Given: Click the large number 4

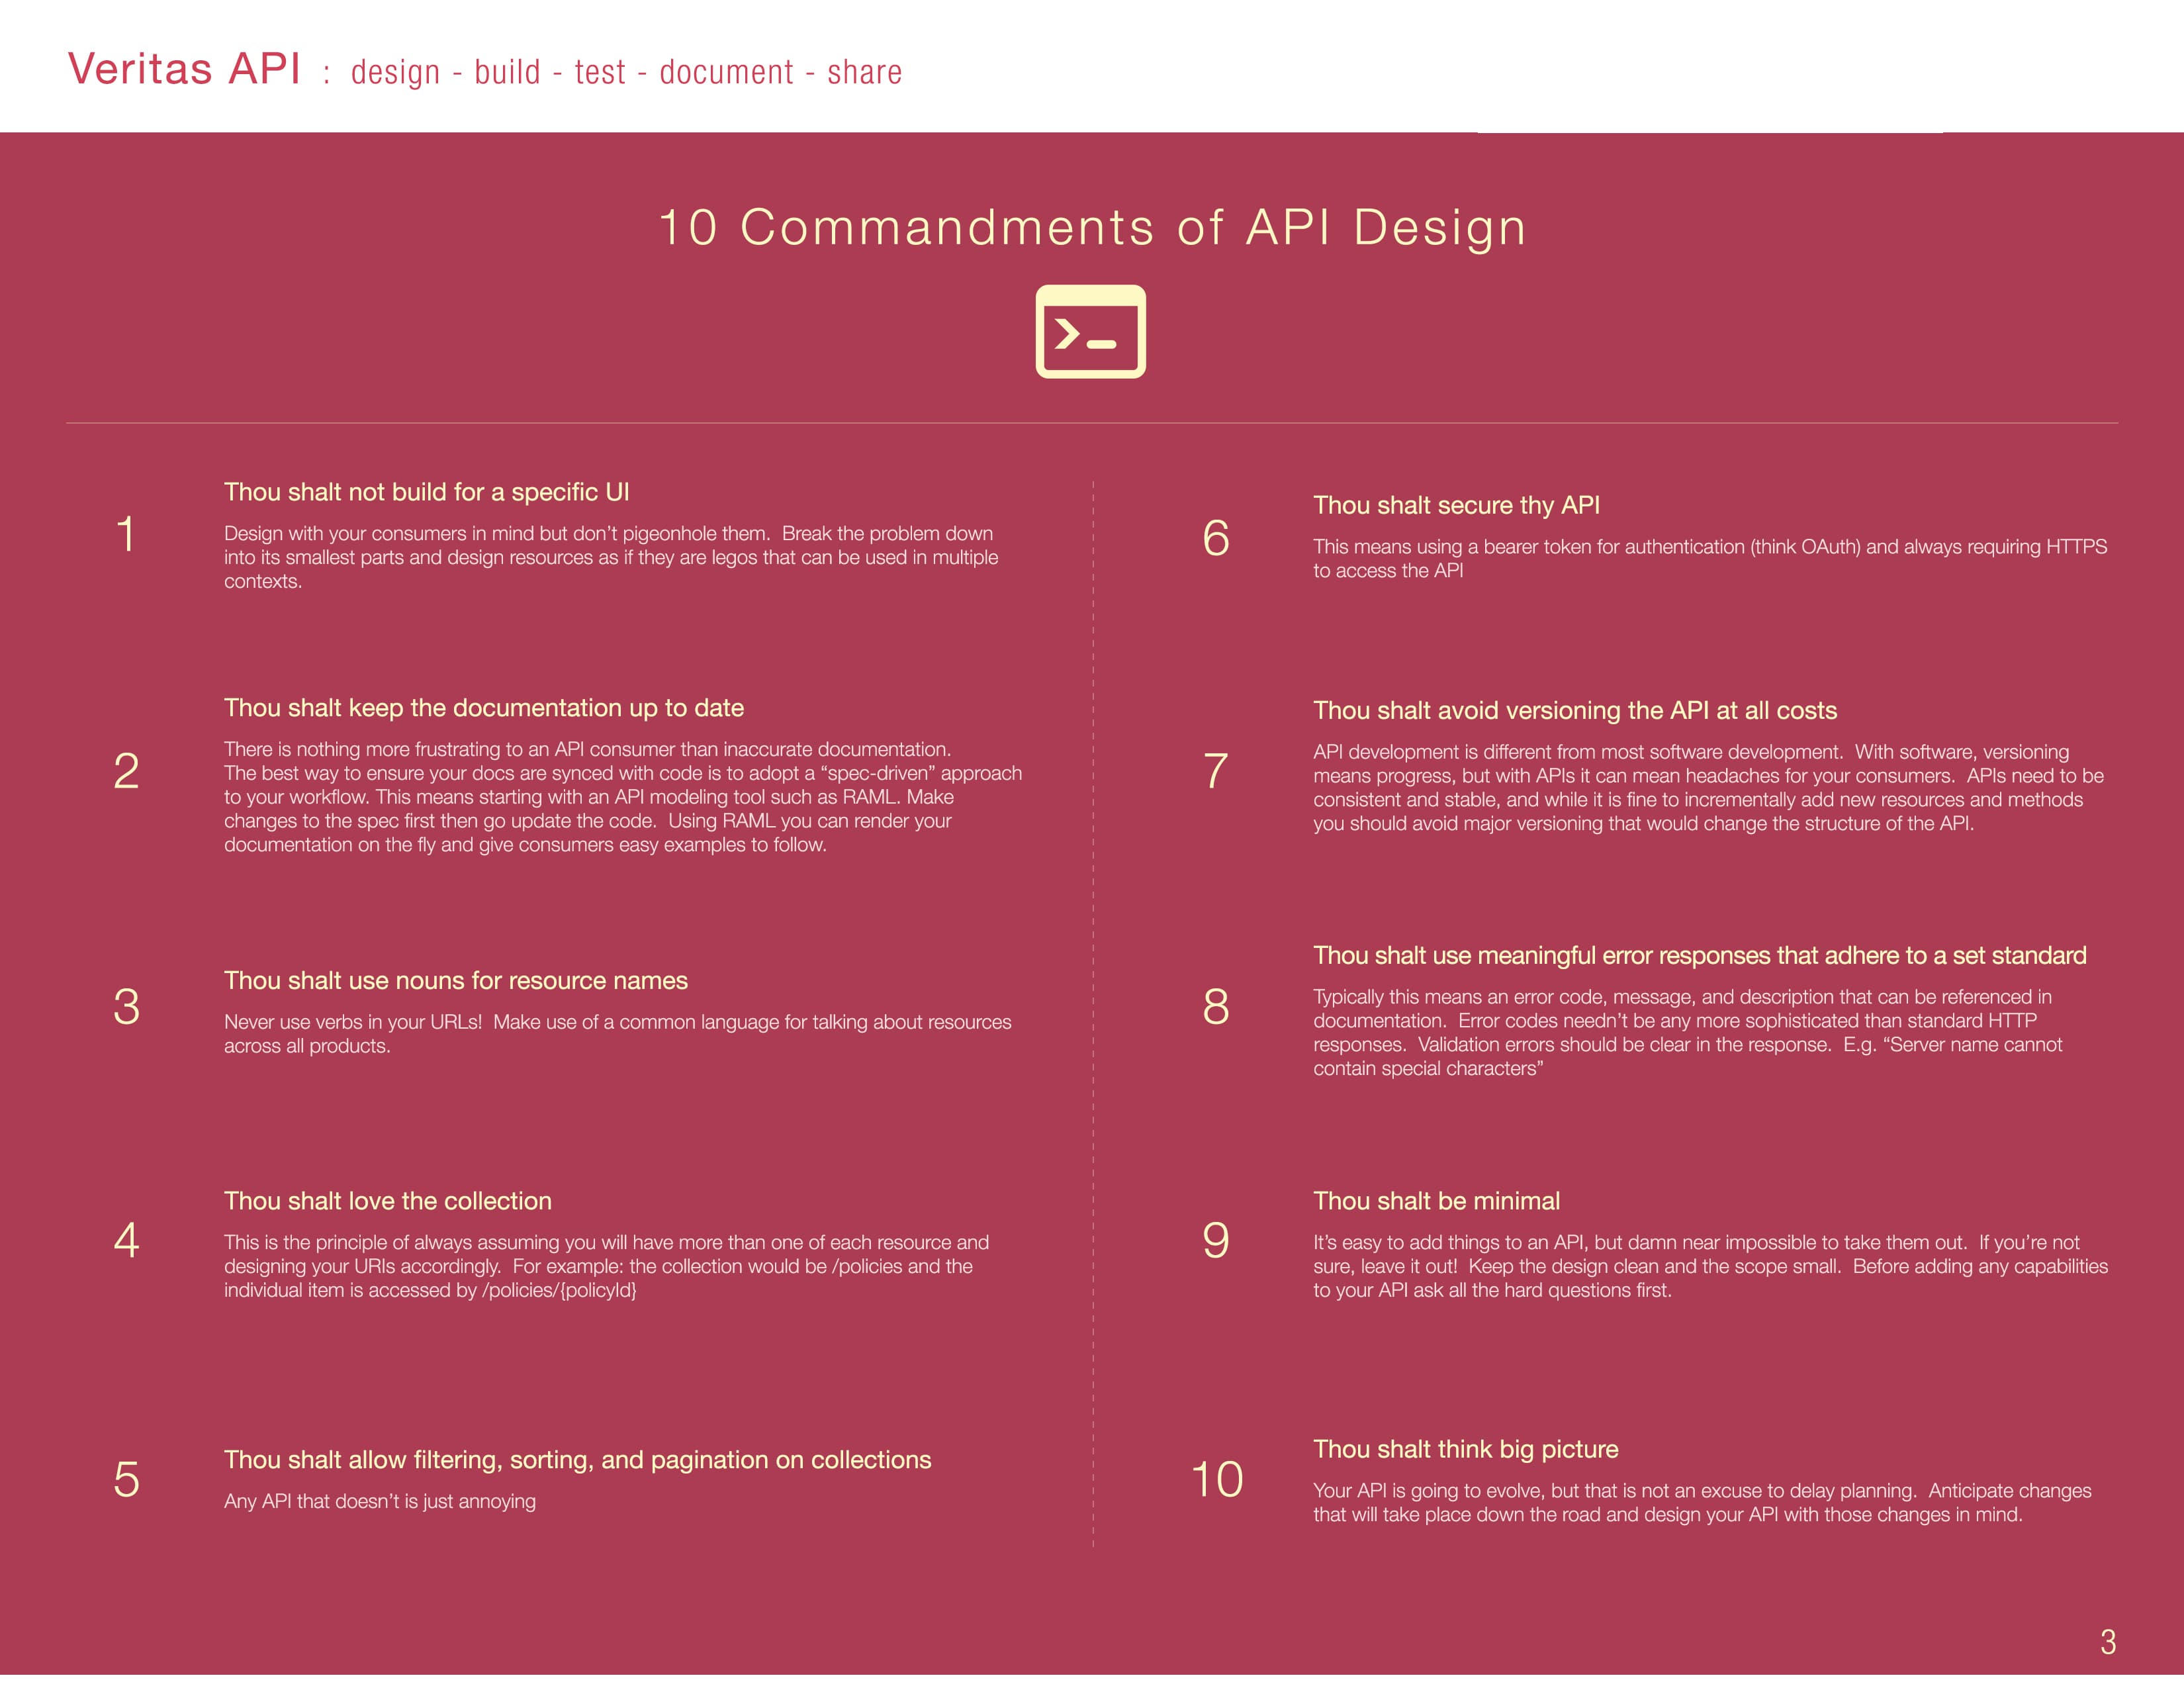Looking at the screenshot, I should click(x=126, y=1241).
